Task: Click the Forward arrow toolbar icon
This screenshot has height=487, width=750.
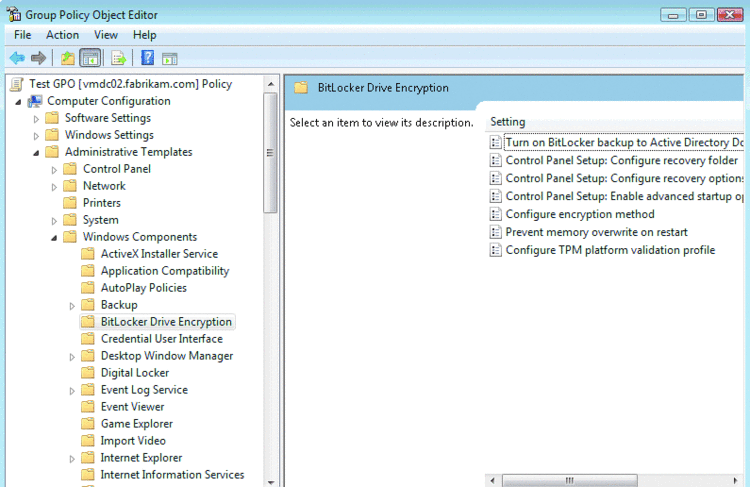Action: pyautogui.click(x=38, y=58)
